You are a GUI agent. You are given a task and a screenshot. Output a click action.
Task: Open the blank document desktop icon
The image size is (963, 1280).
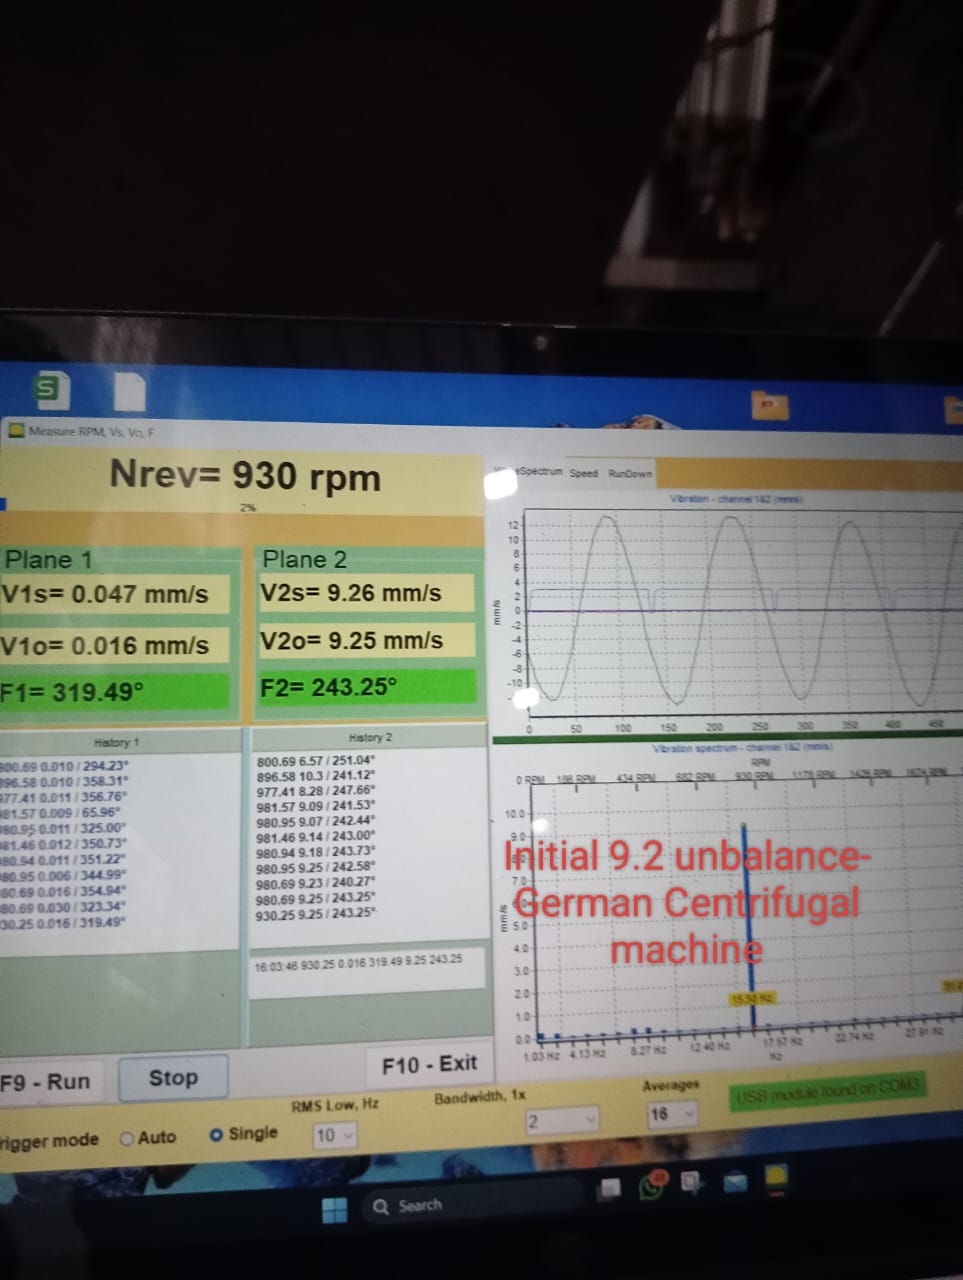[129, 391]
